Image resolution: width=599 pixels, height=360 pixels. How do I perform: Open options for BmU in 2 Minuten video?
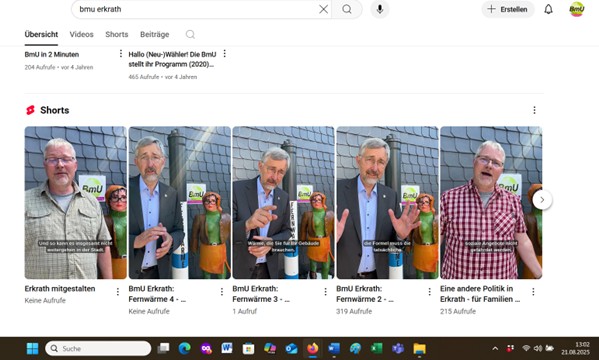pos(121,54)
